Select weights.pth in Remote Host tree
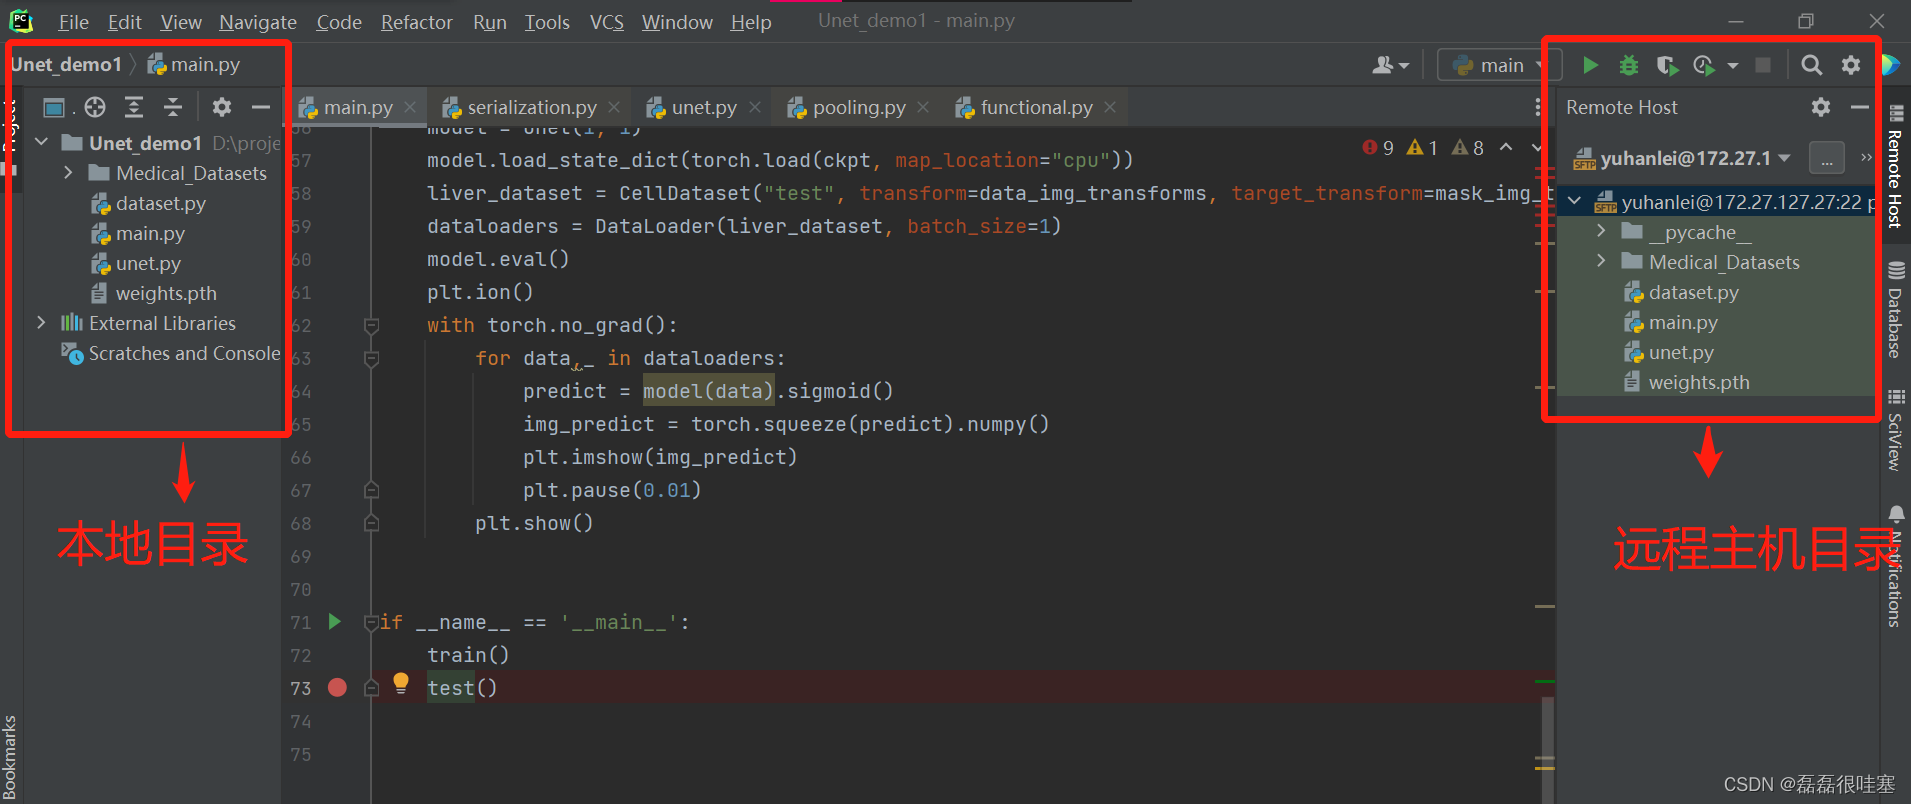 tap(1698, 382)
